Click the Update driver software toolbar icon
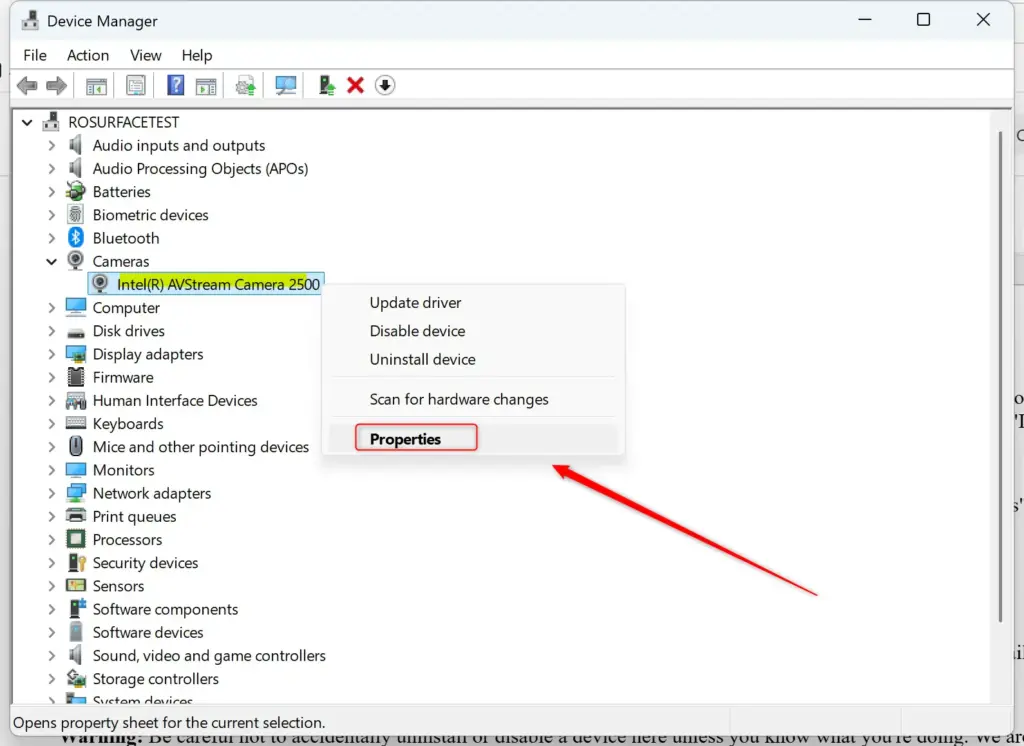The width and height of the screenshot is (1024, 746). click(246, 86)
